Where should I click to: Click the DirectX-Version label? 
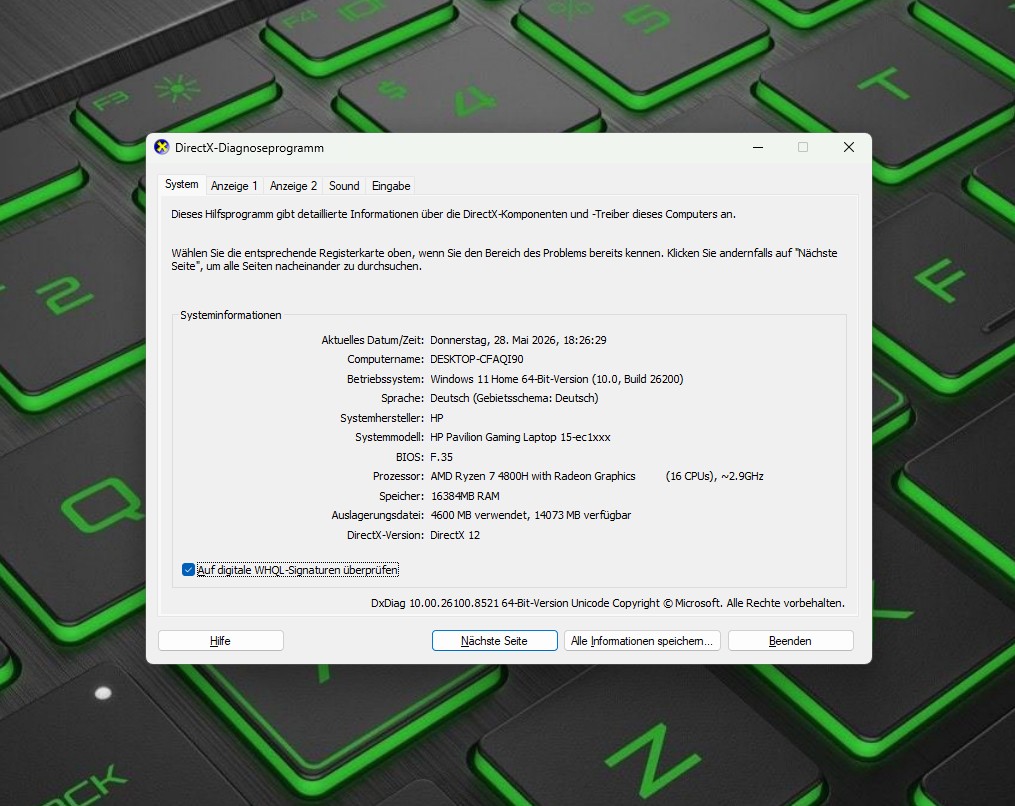click(x=386, y=535)
